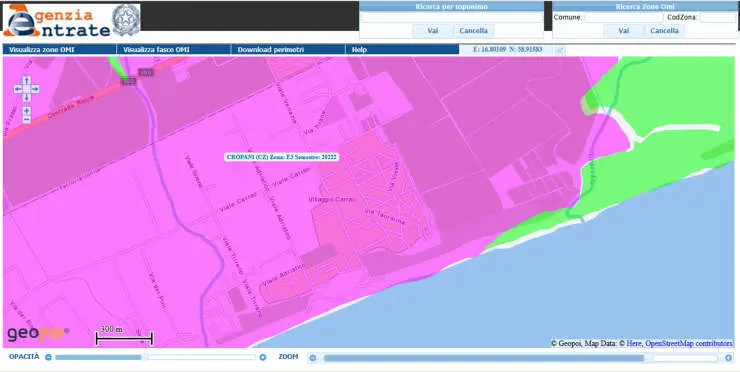
Task: Decrease zoom with left slider button
Action: [x=312, y=358]
